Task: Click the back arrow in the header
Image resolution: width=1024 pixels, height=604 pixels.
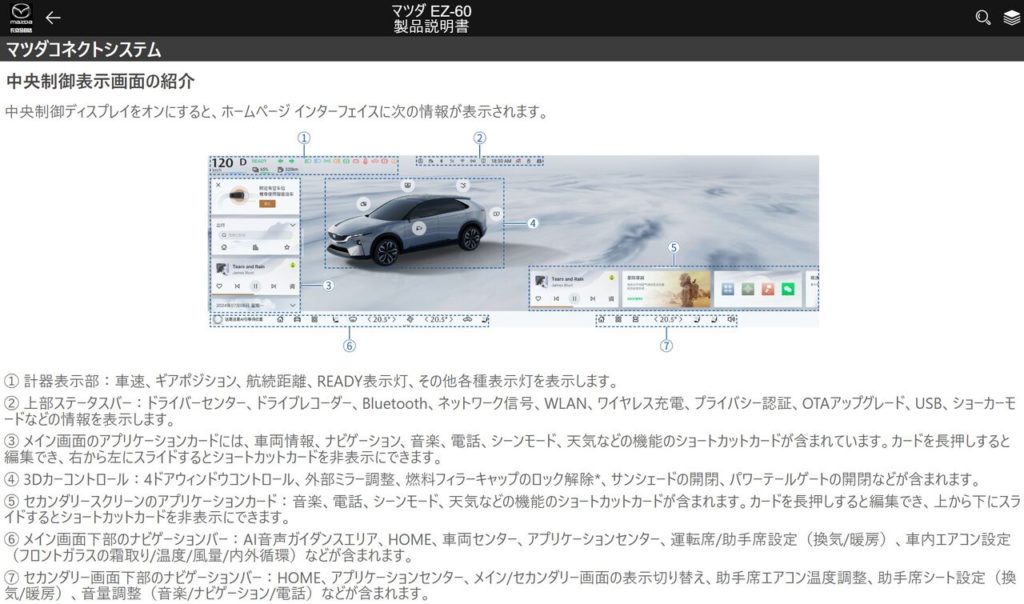Action: (53, 17)
